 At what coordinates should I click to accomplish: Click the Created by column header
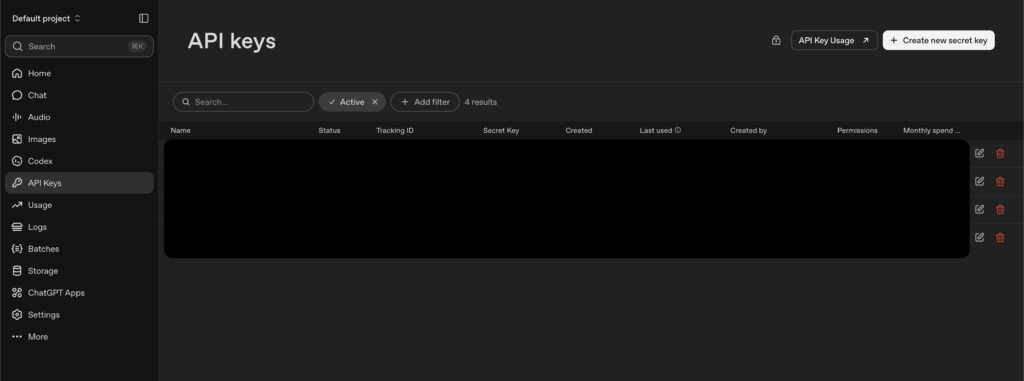point(748,131)
